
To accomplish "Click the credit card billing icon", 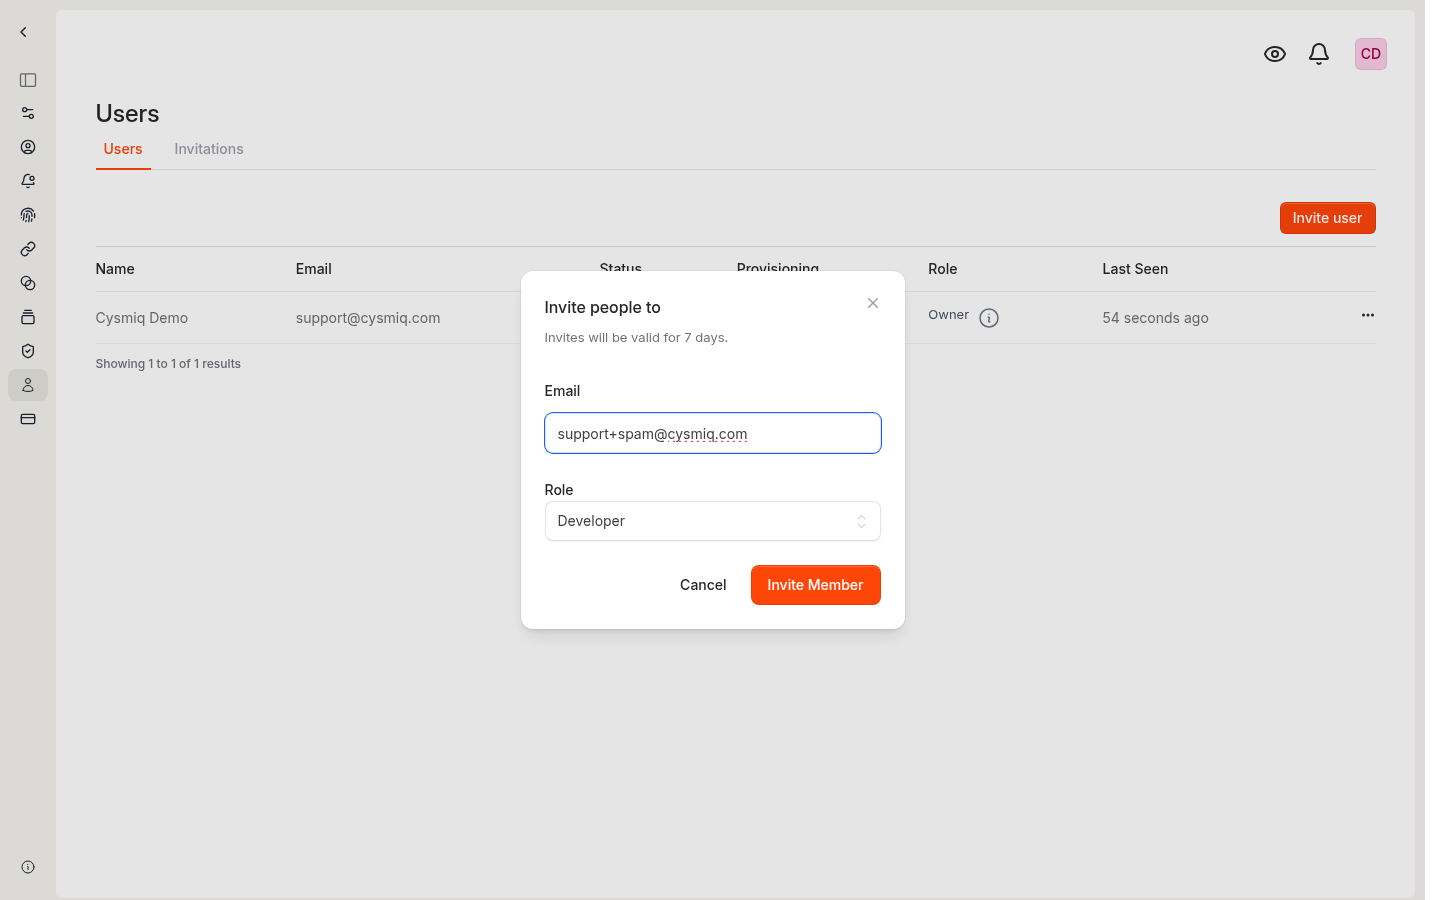I will tap(27, 418).
